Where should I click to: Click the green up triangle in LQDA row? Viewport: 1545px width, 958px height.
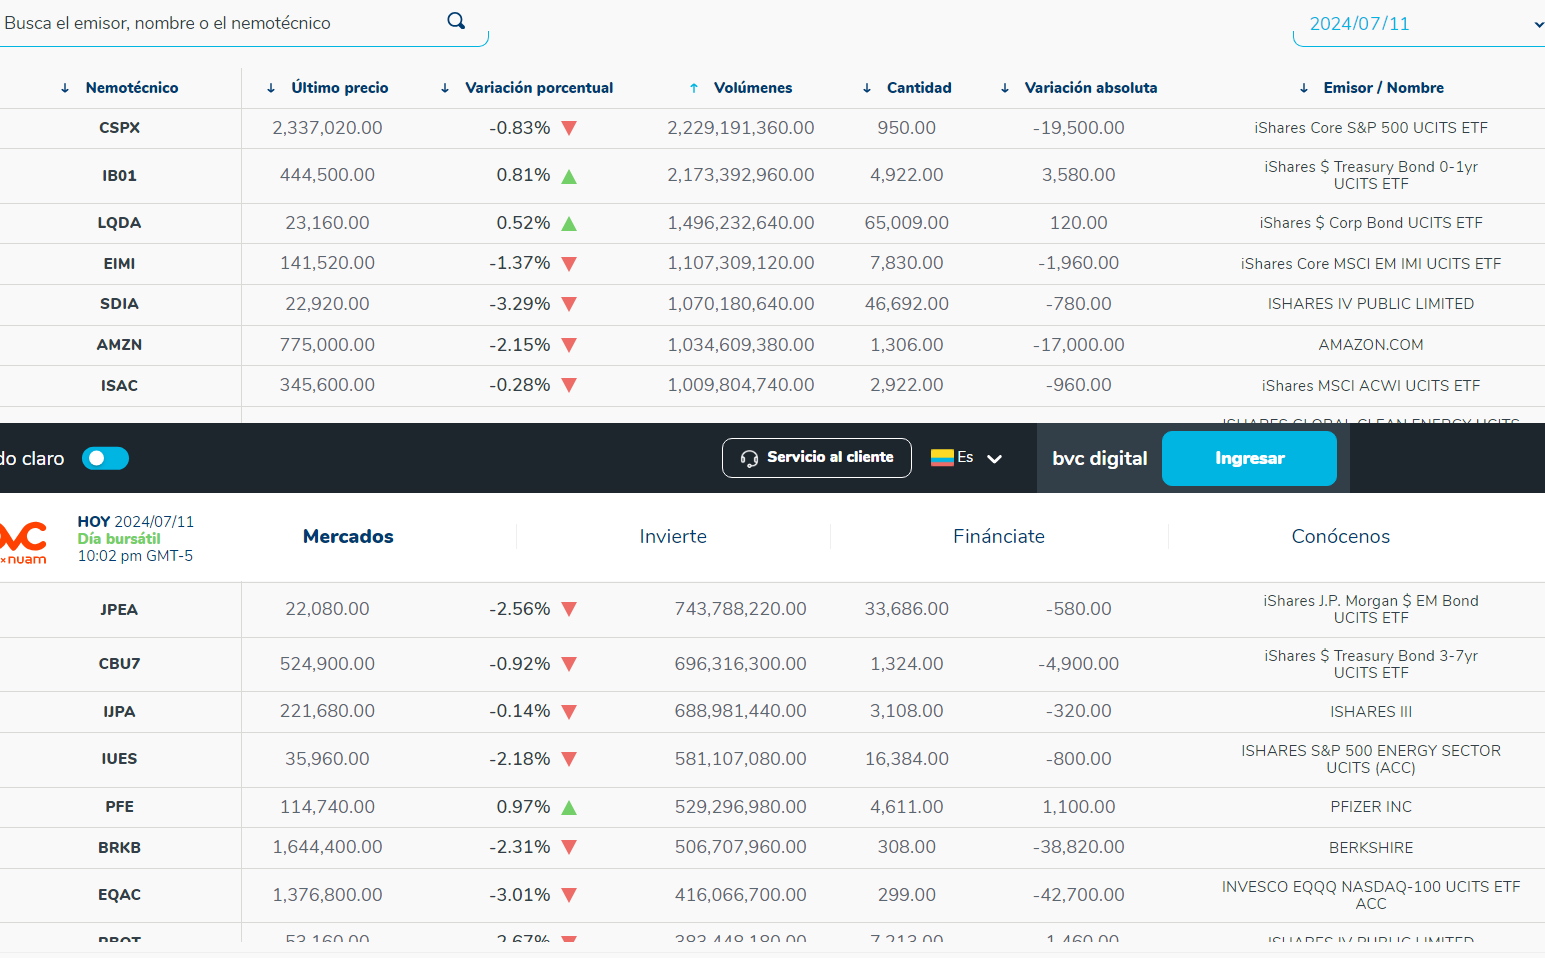(x=569, y=223)
